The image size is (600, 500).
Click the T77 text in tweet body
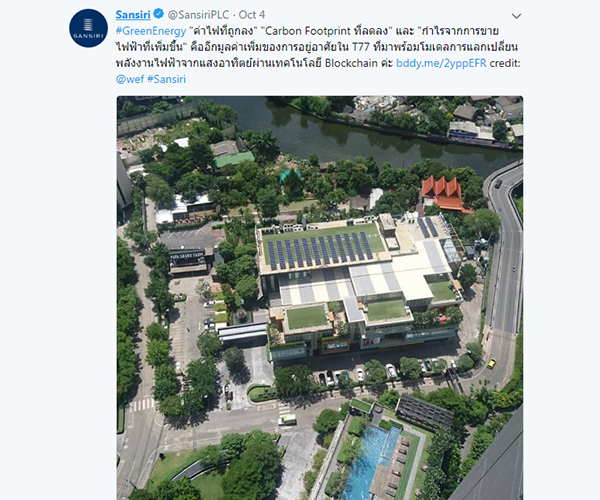[360, 47]
